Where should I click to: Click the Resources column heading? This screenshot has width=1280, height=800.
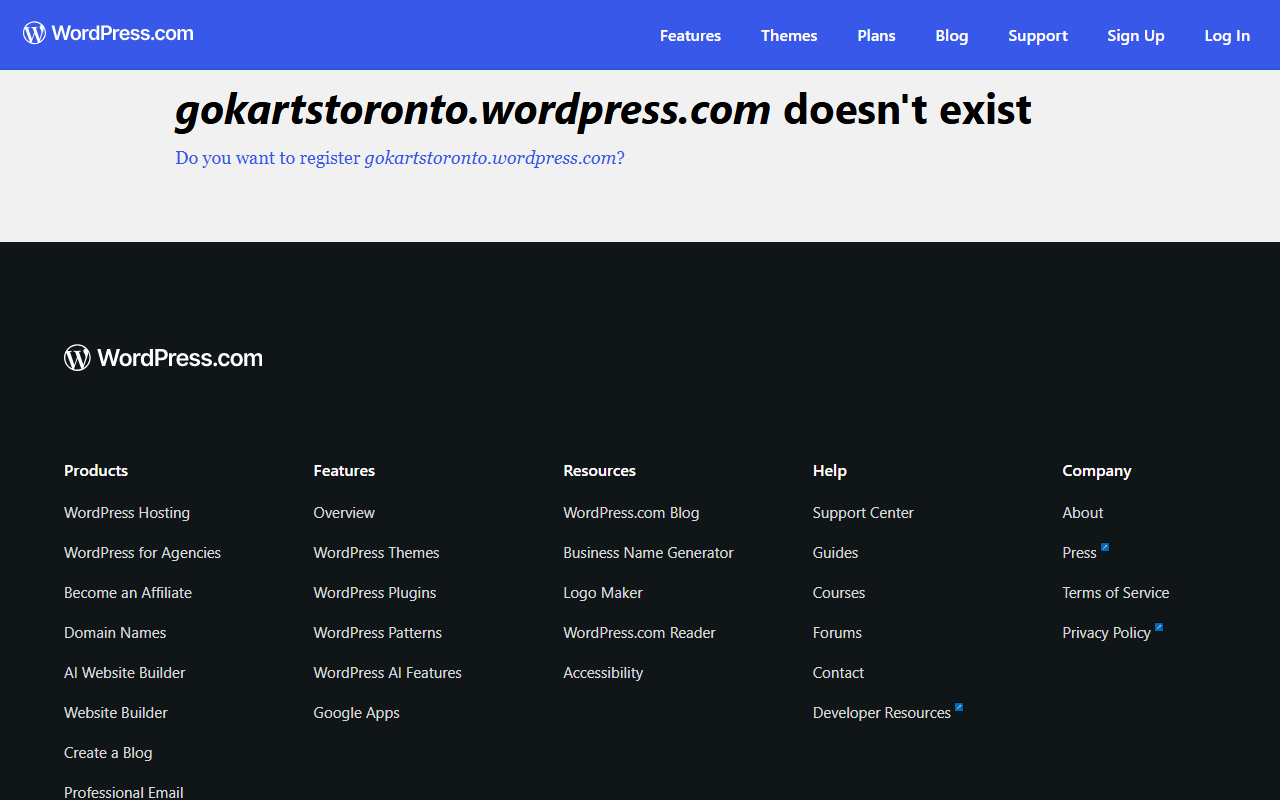(x=599, y=471)
